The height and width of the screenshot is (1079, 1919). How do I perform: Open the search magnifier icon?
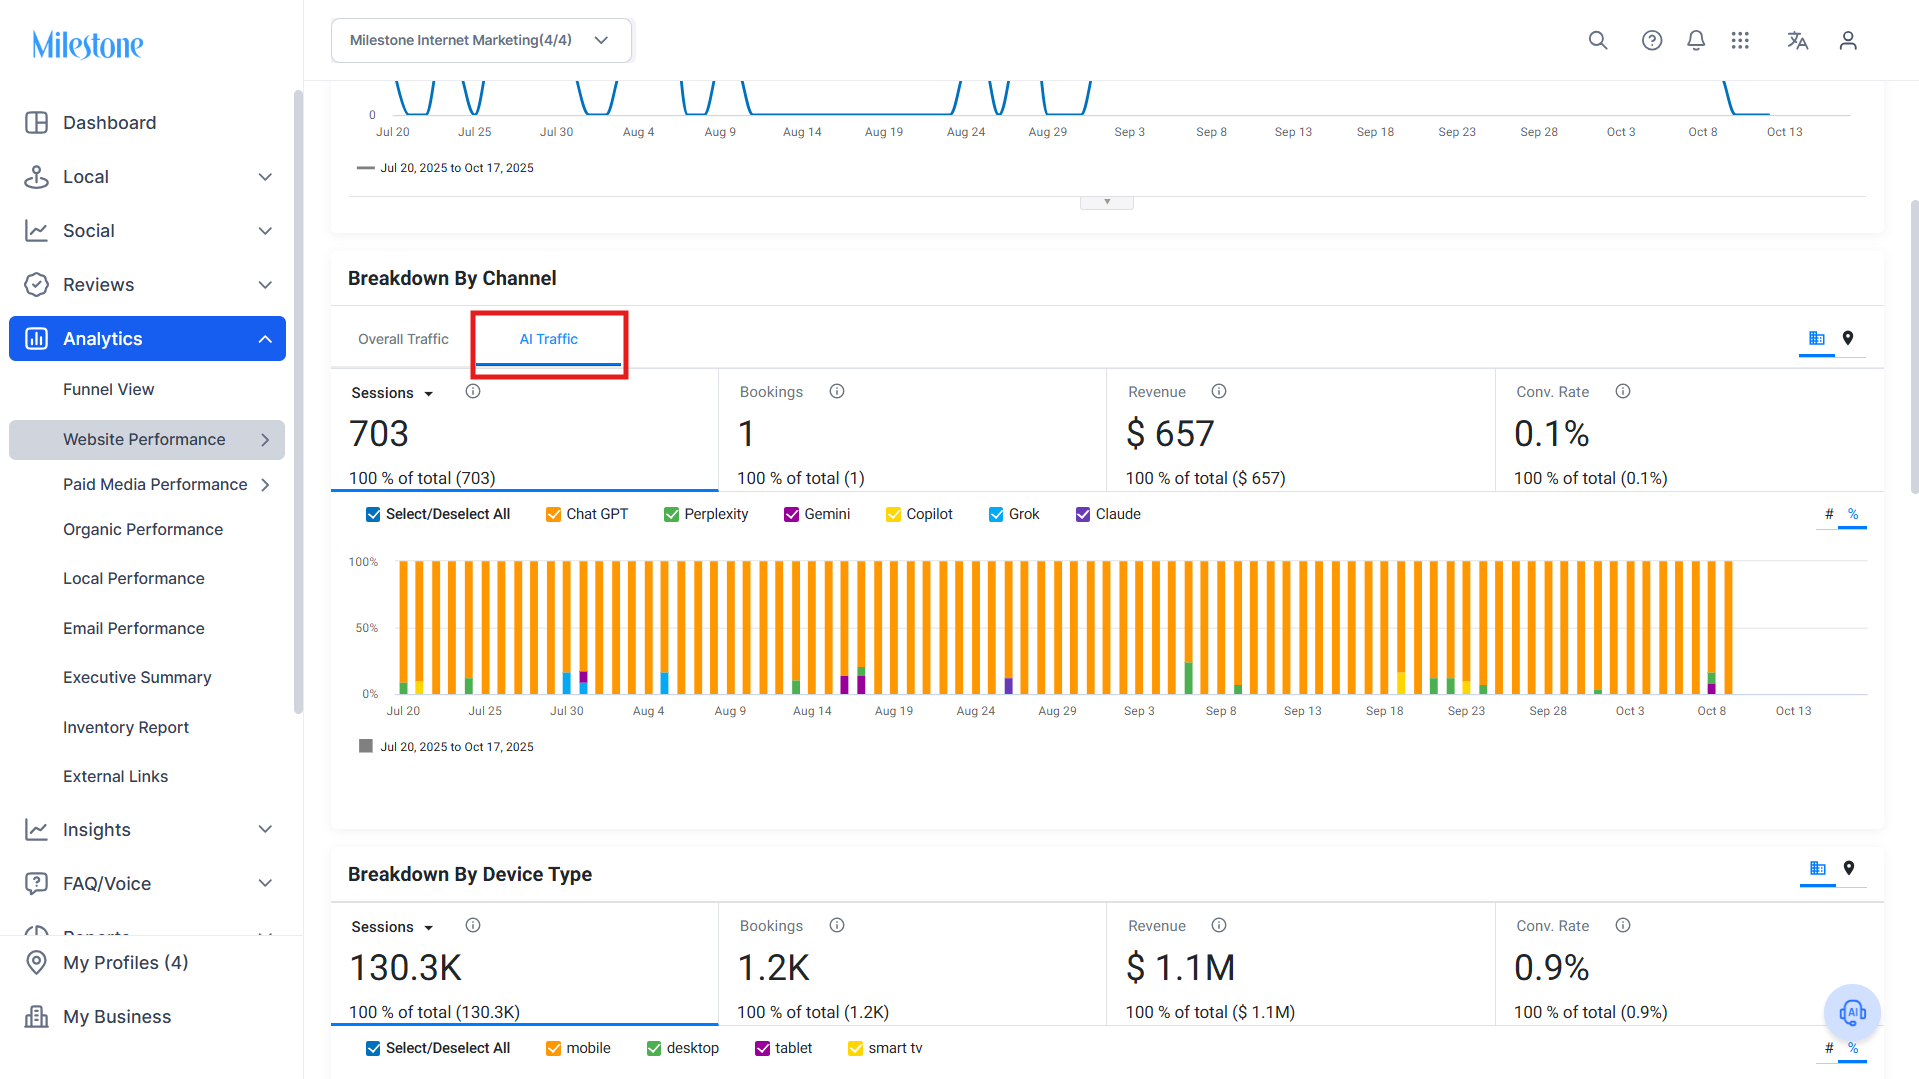point(1598,40)
